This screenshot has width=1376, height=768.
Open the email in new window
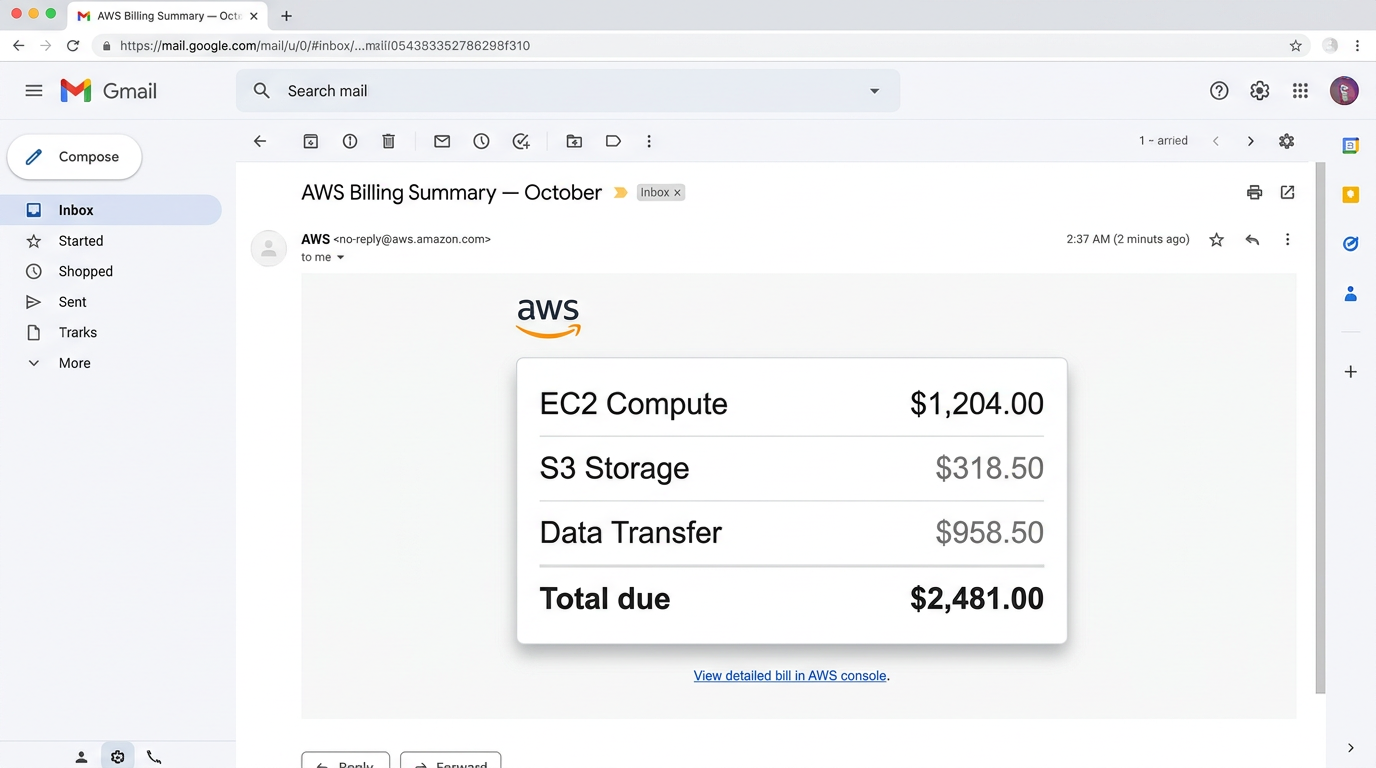point(1288,192)
